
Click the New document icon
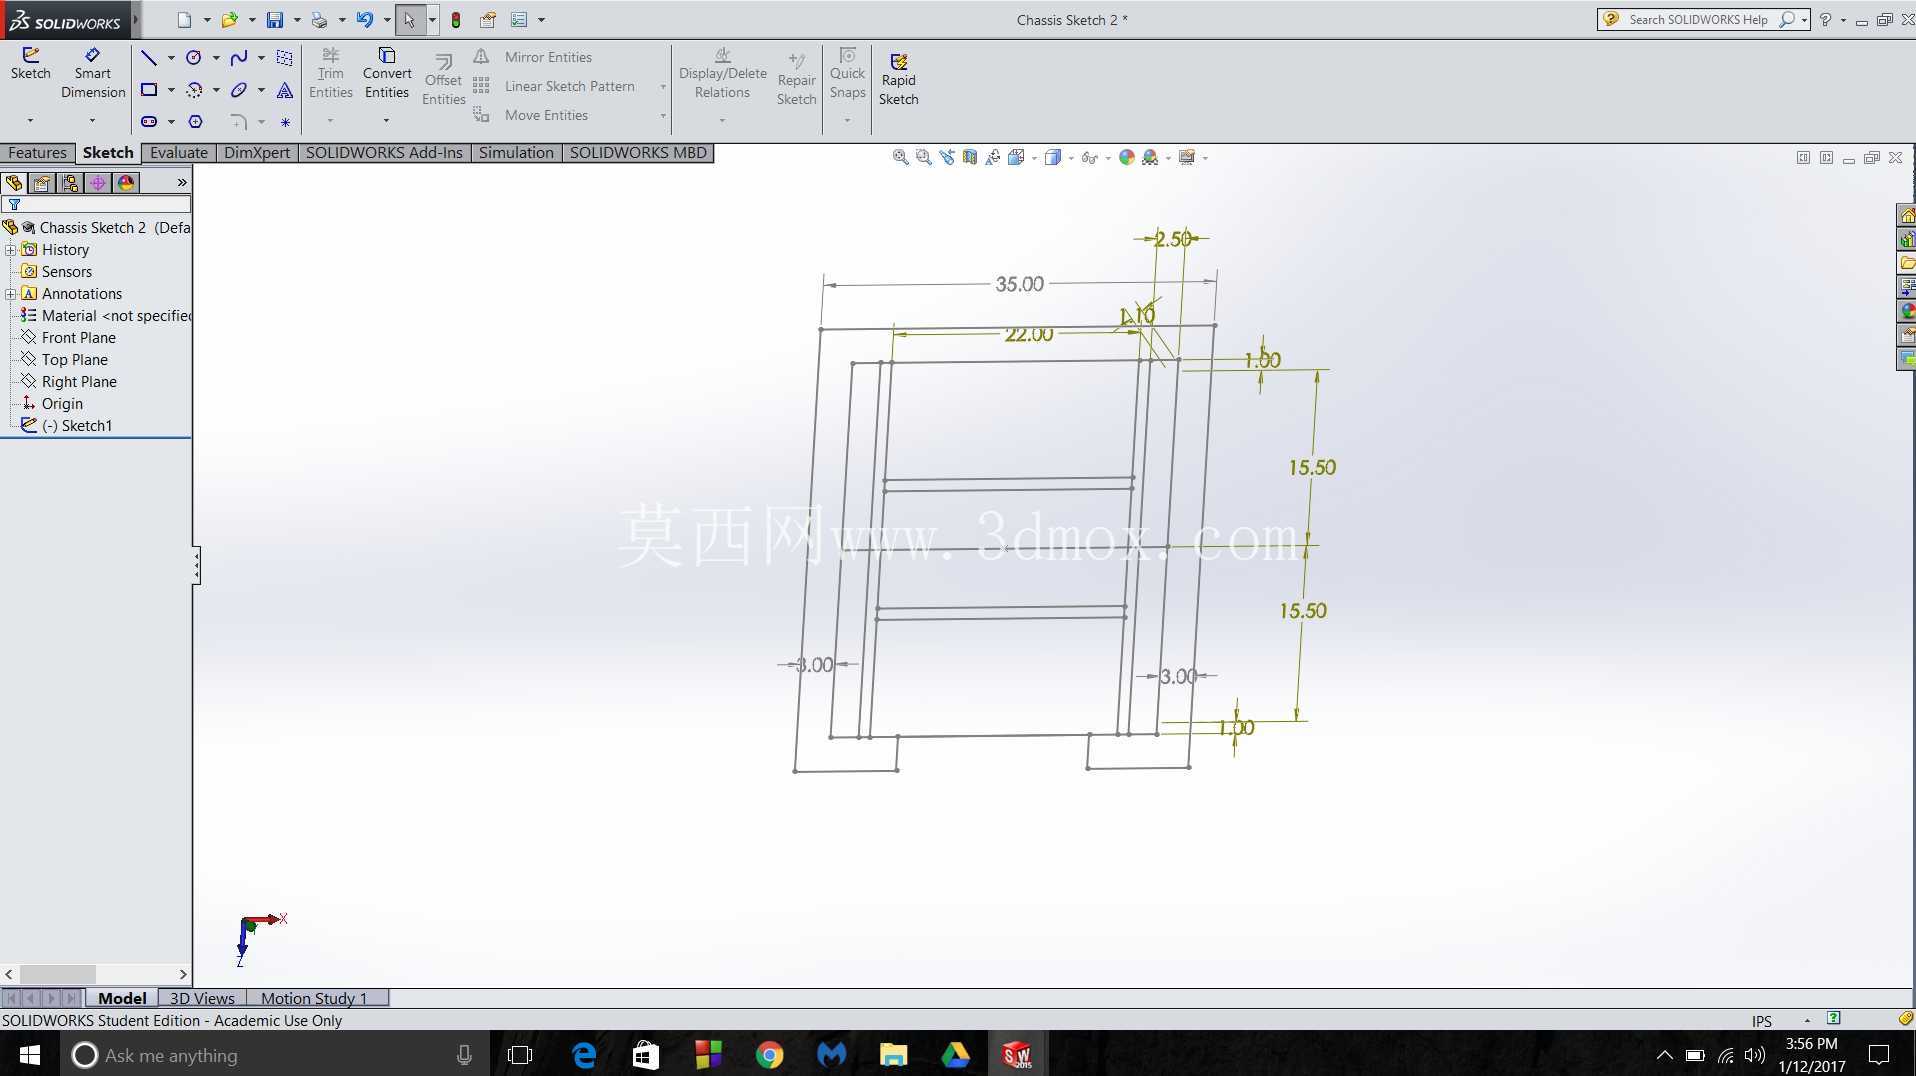tap(184, 19)
